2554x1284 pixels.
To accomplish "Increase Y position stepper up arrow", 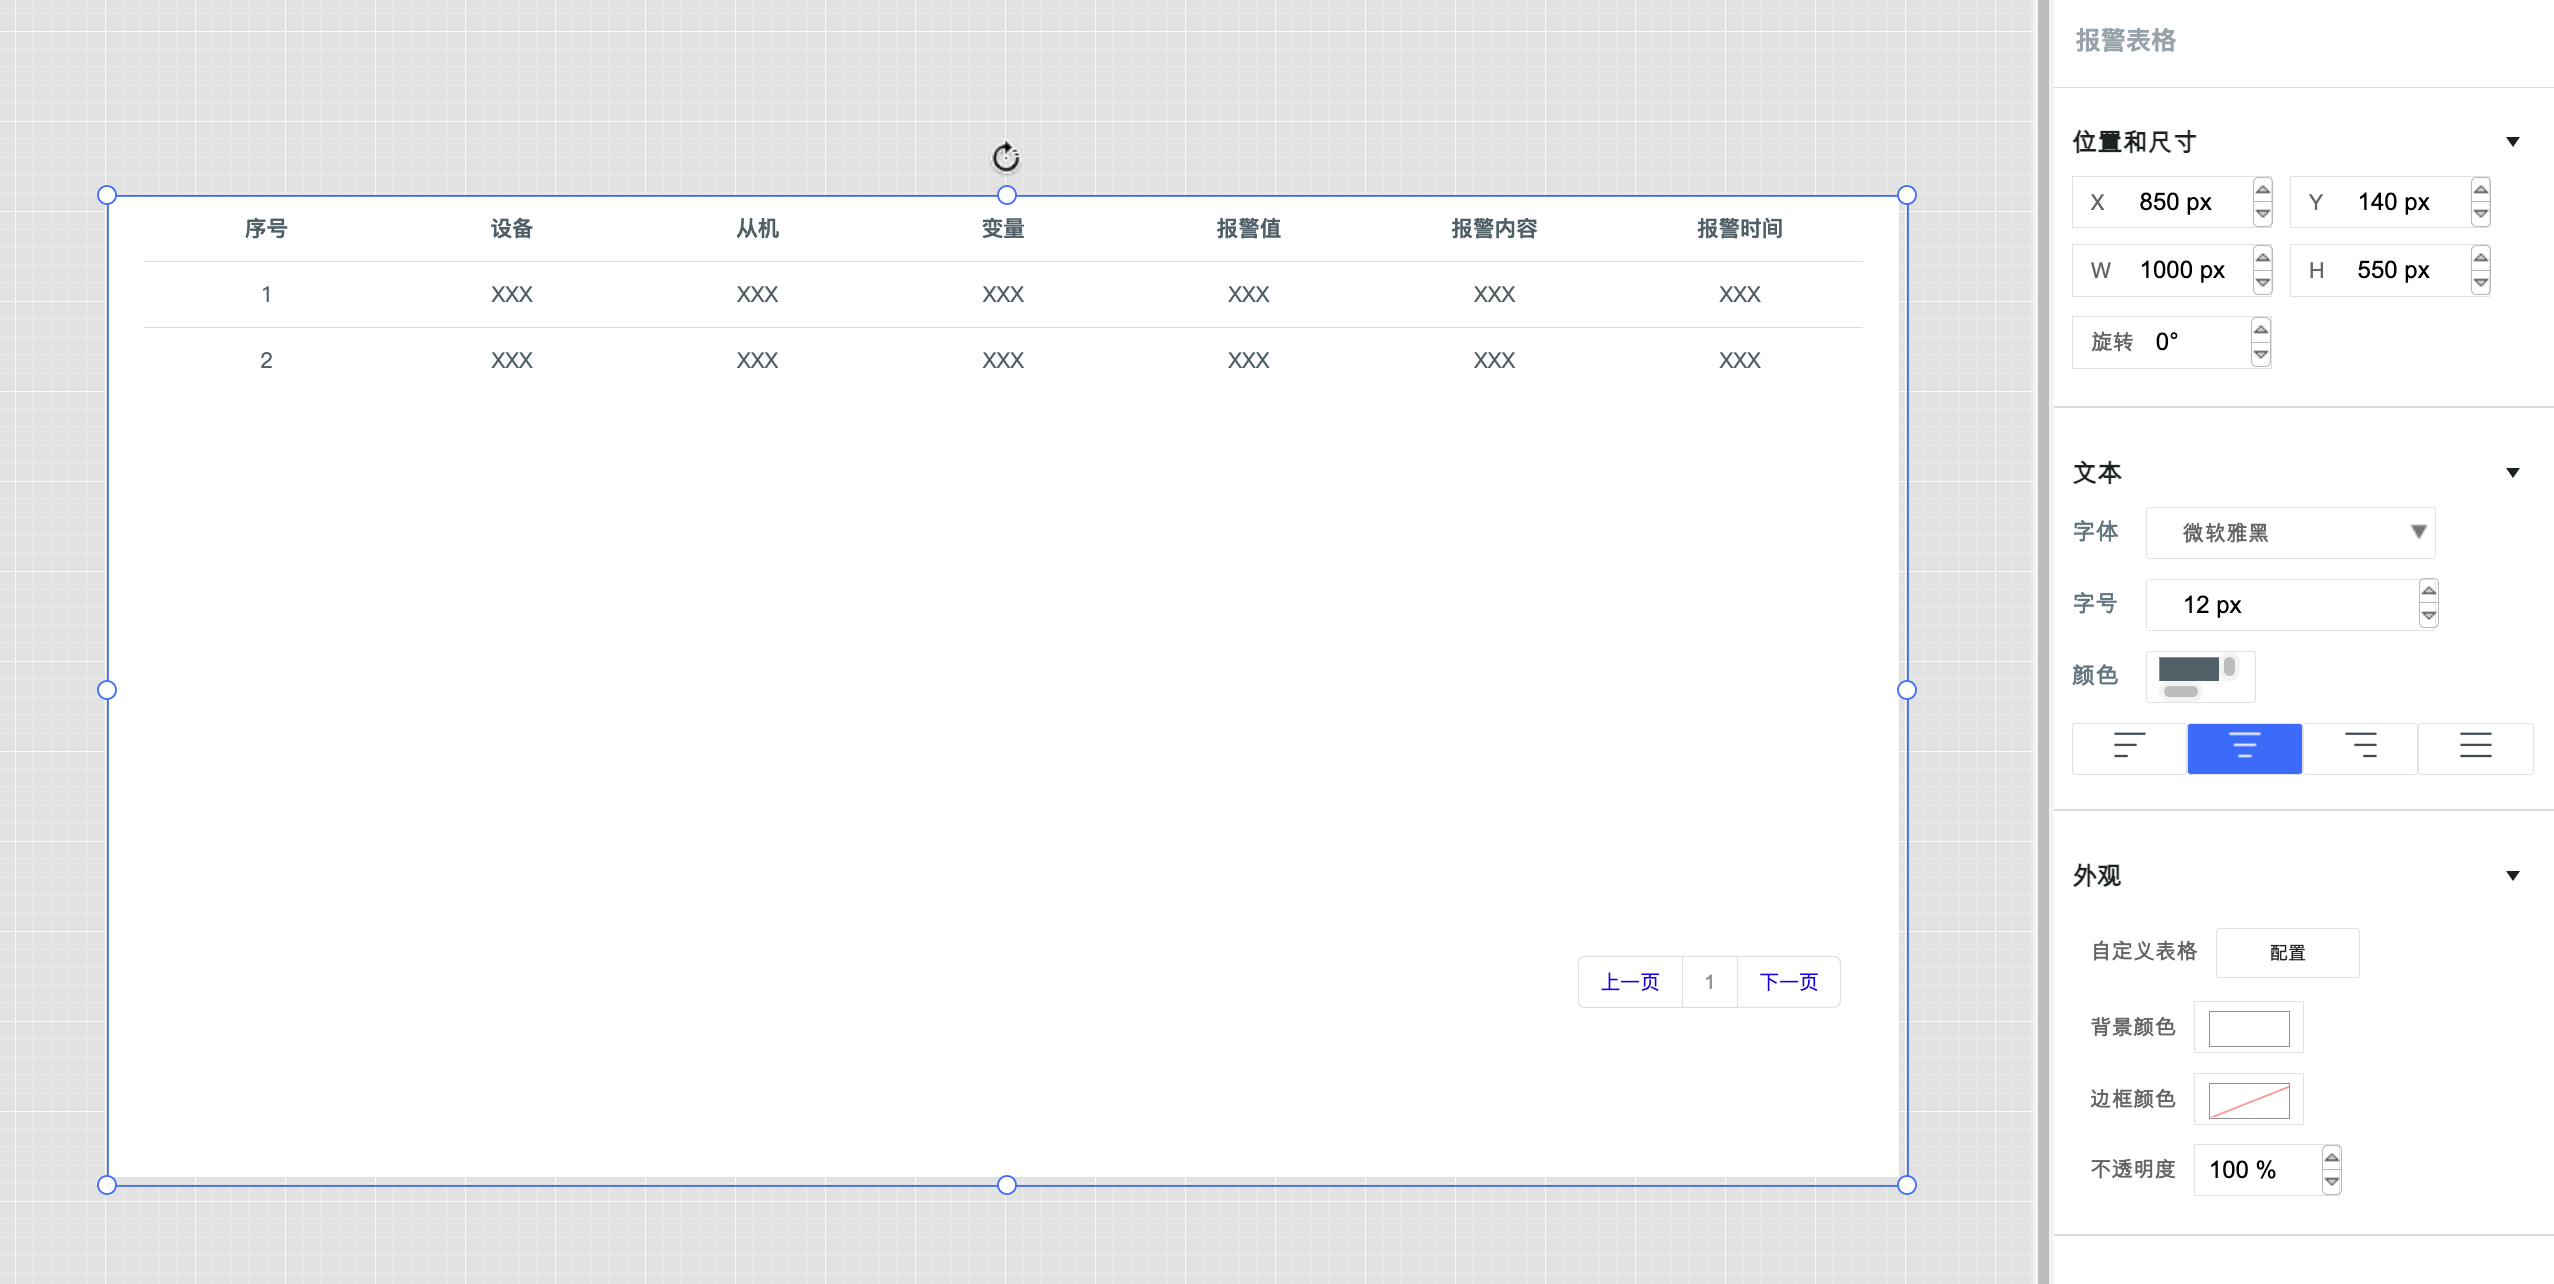I will click(x=2481, y=190).
